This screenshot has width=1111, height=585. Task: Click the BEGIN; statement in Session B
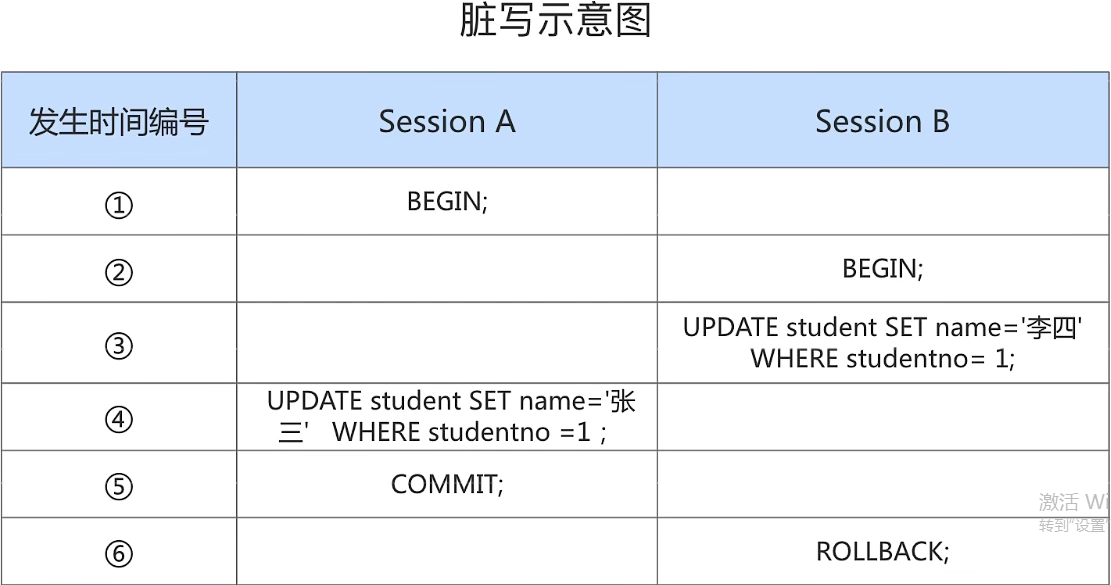coord(883,269)
